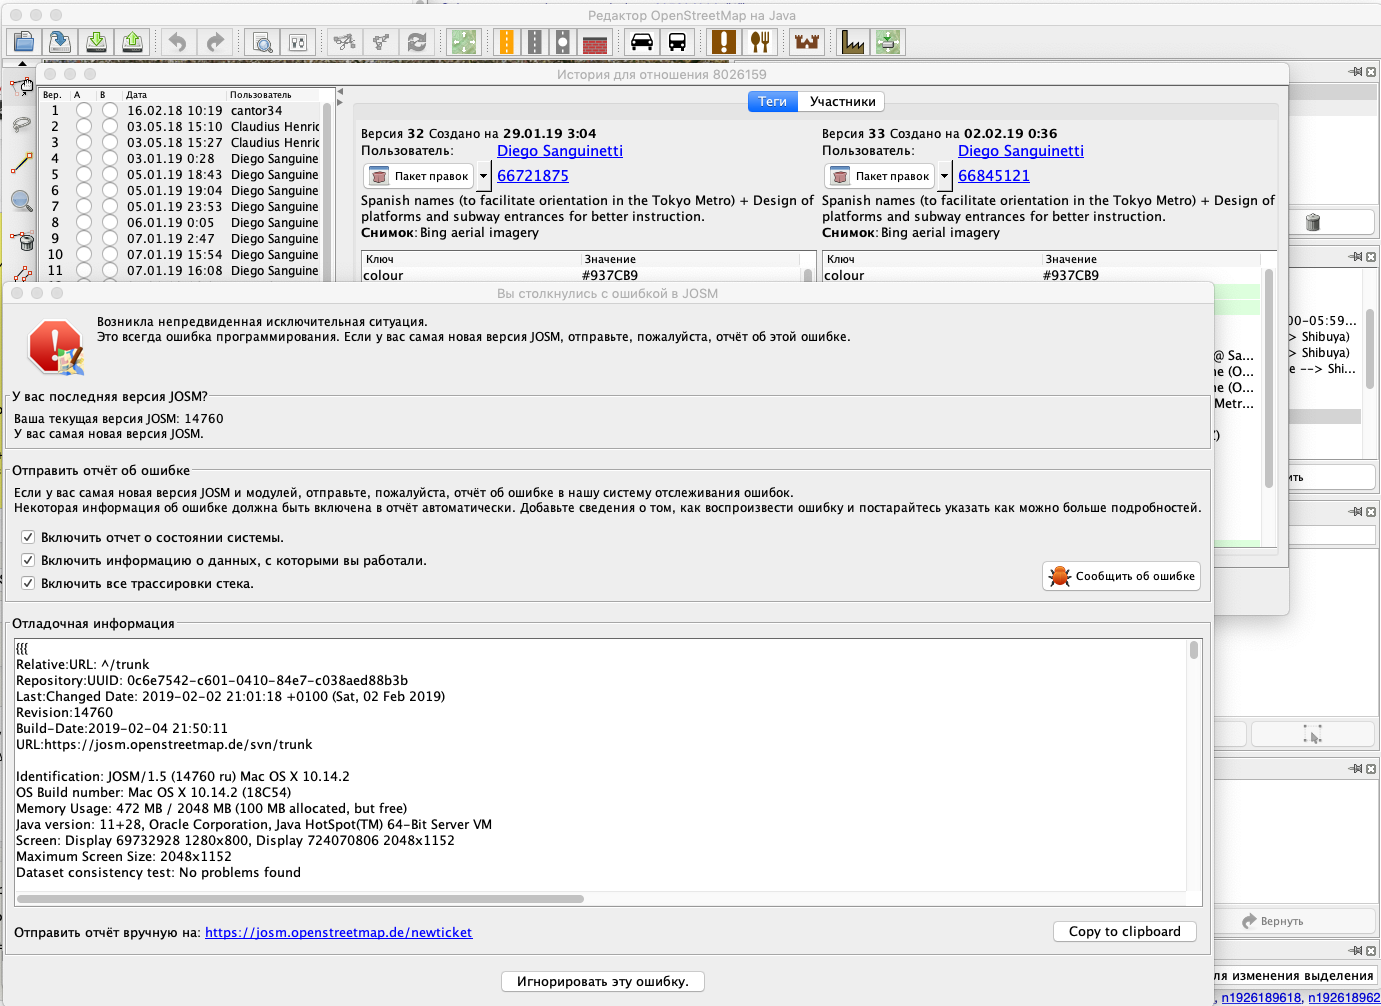Open Diego Sanguinetti link for version 32
The image size is (1381, 1006).
pyautogui.click(x=560, y=151)
